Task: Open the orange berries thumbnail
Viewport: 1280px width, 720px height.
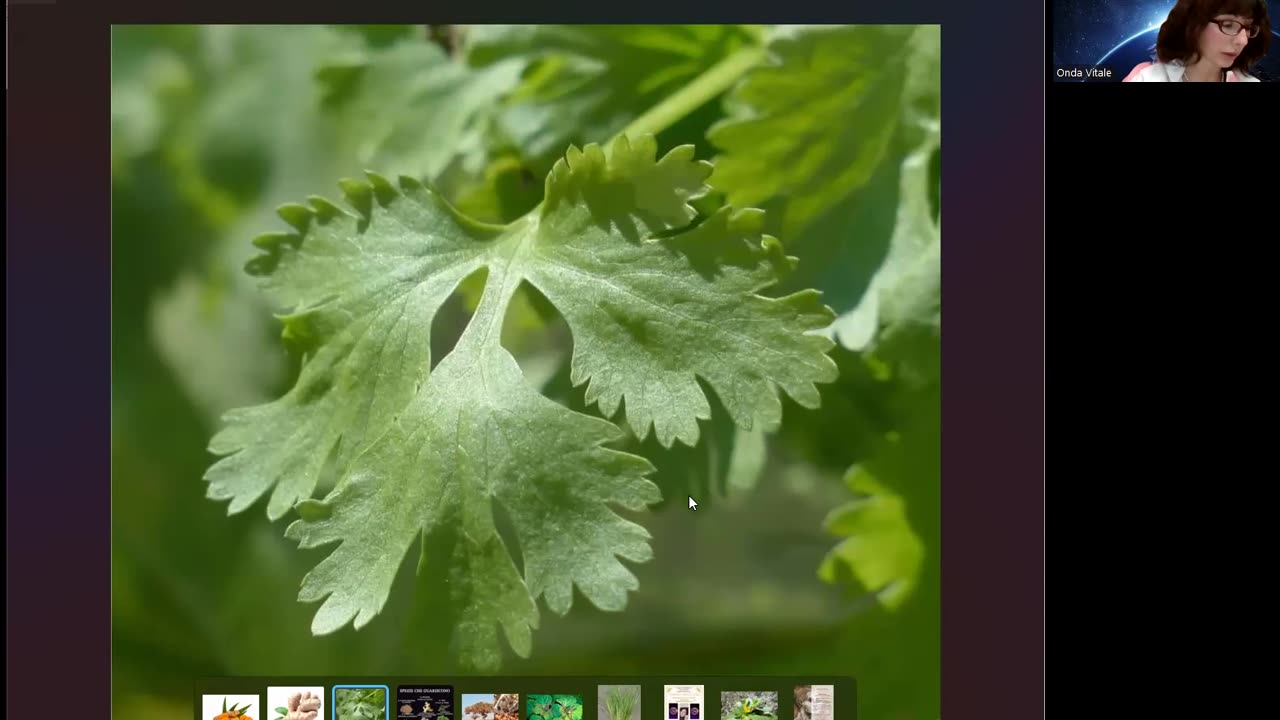Action: pyautogui.click(x=230, y=706)
